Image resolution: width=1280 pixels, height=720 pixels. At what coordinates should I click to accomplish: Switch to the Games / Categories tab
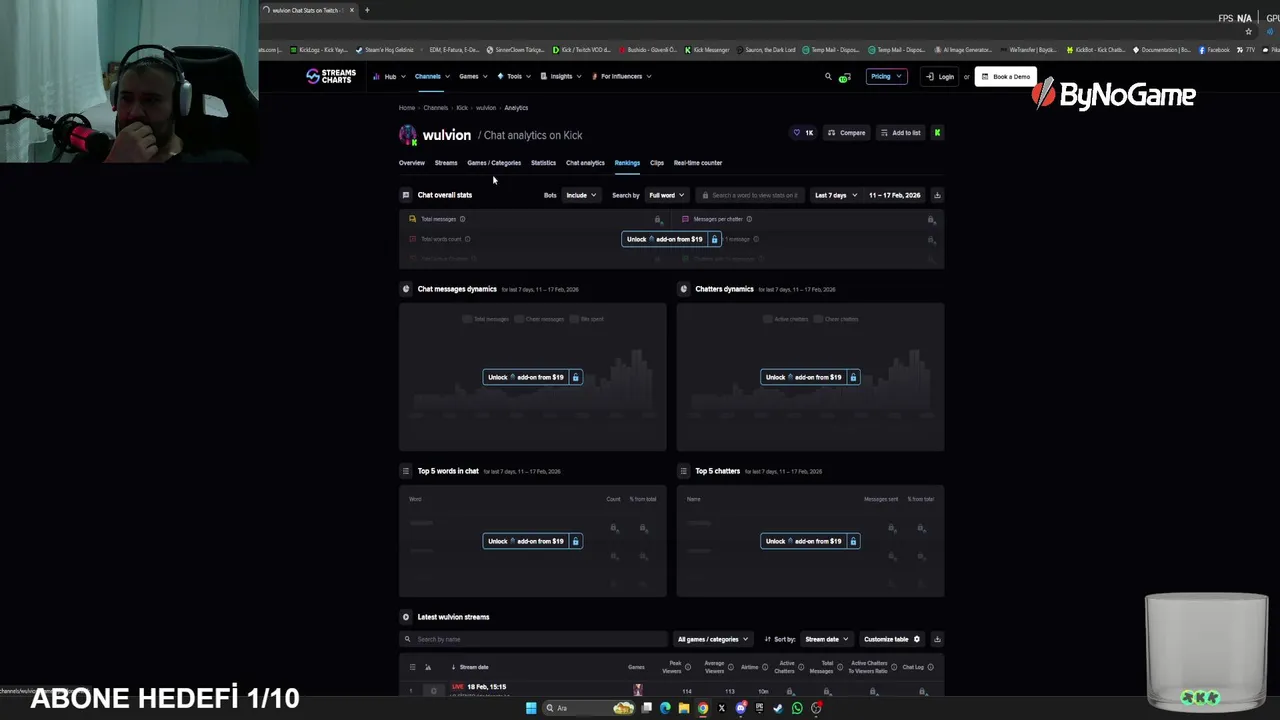[494, 163]
